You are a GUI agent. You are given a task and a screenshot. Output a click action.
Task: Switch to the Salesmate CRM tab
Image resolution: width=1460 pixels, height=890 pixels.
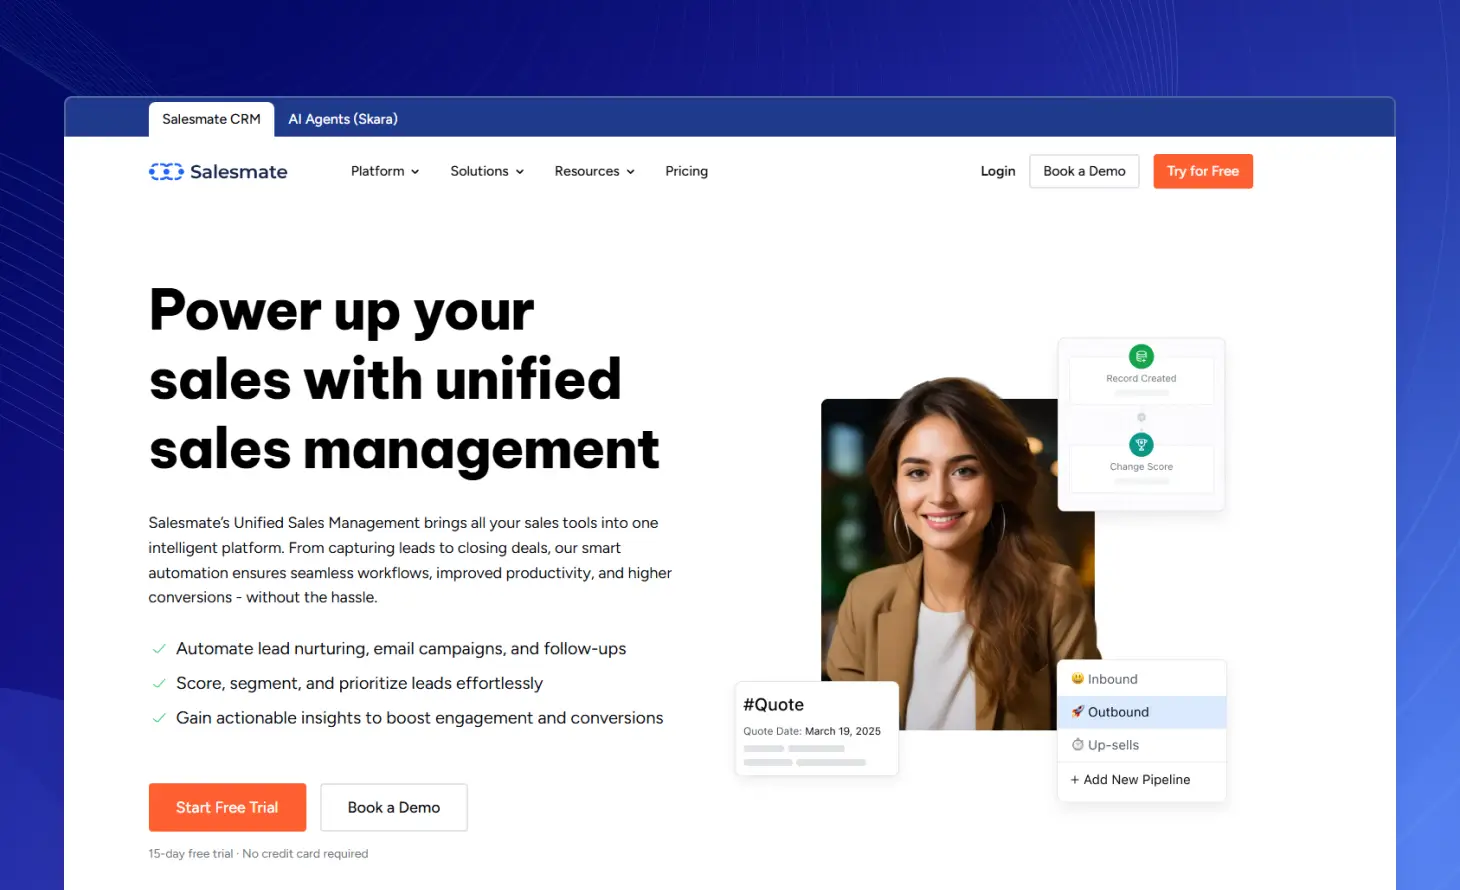pos(211,119)
